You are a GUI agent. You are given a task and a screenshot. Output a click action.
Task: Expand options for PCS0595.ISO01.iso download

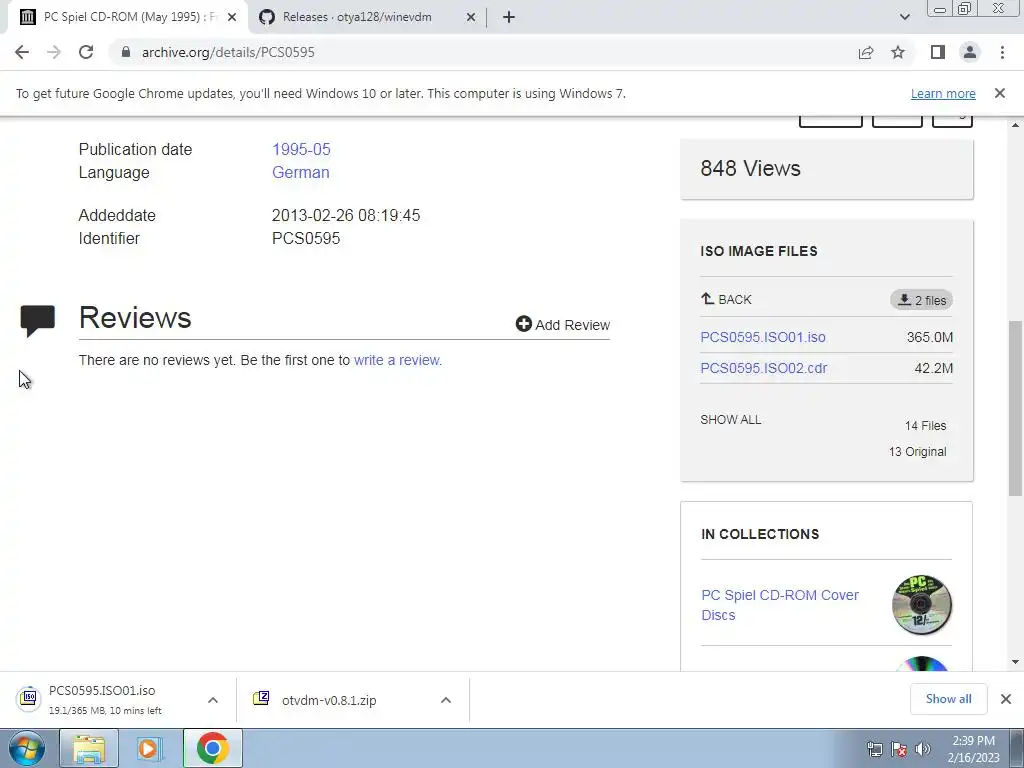pos(213,700)
